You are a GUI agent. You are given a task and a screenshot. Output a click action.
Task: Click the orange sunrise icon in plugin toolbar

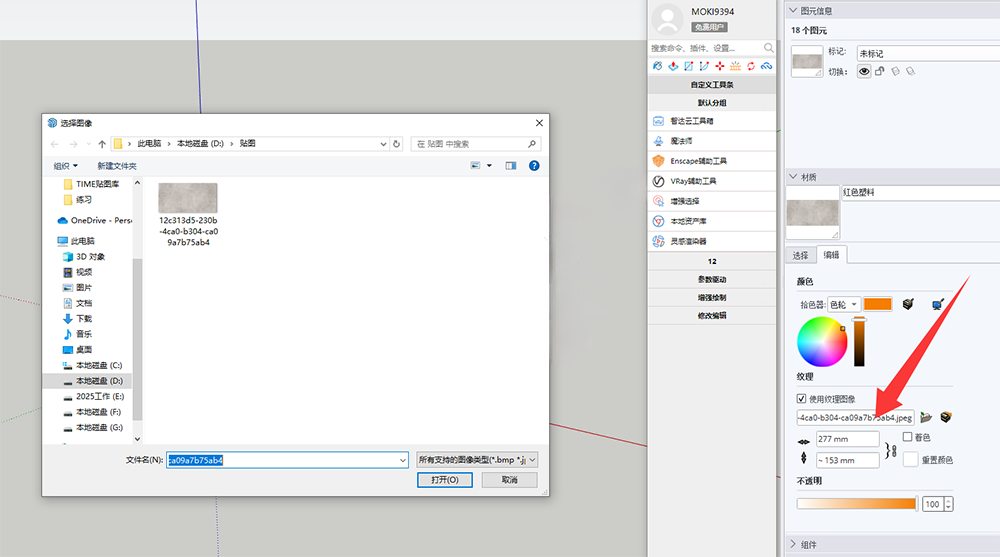(x=735, y=66)
